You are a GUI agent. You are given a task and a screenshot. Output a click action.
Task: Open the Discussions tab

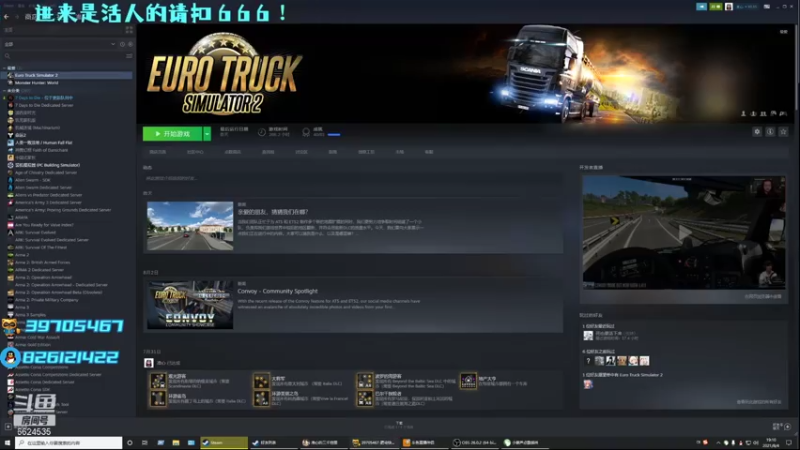click(x=302, y=152)
